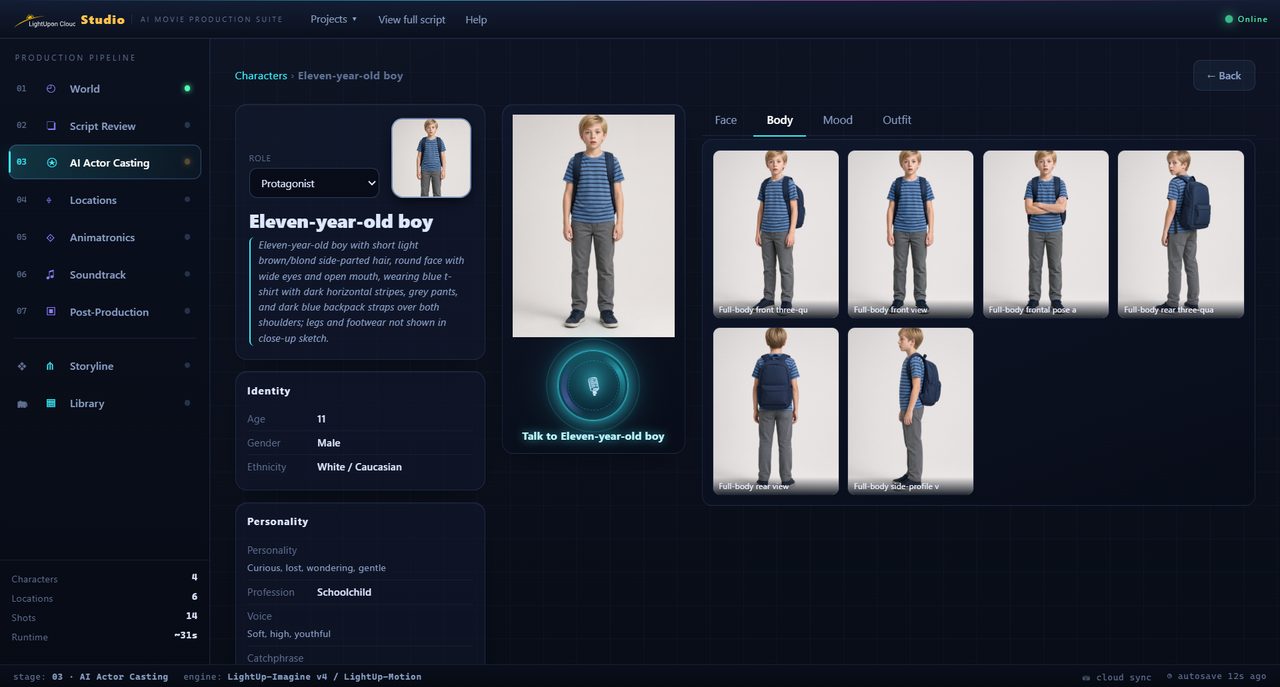Viewport: 1280px width, 687px height.
Task: Open the Animatronics stage
Action: [104, 238]
